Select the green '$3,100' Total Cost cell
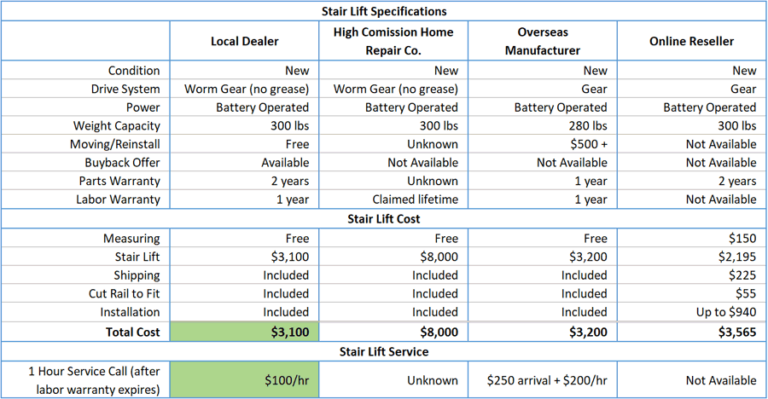Viewport: 768px width, 399px height. click(x=244, y=332)
